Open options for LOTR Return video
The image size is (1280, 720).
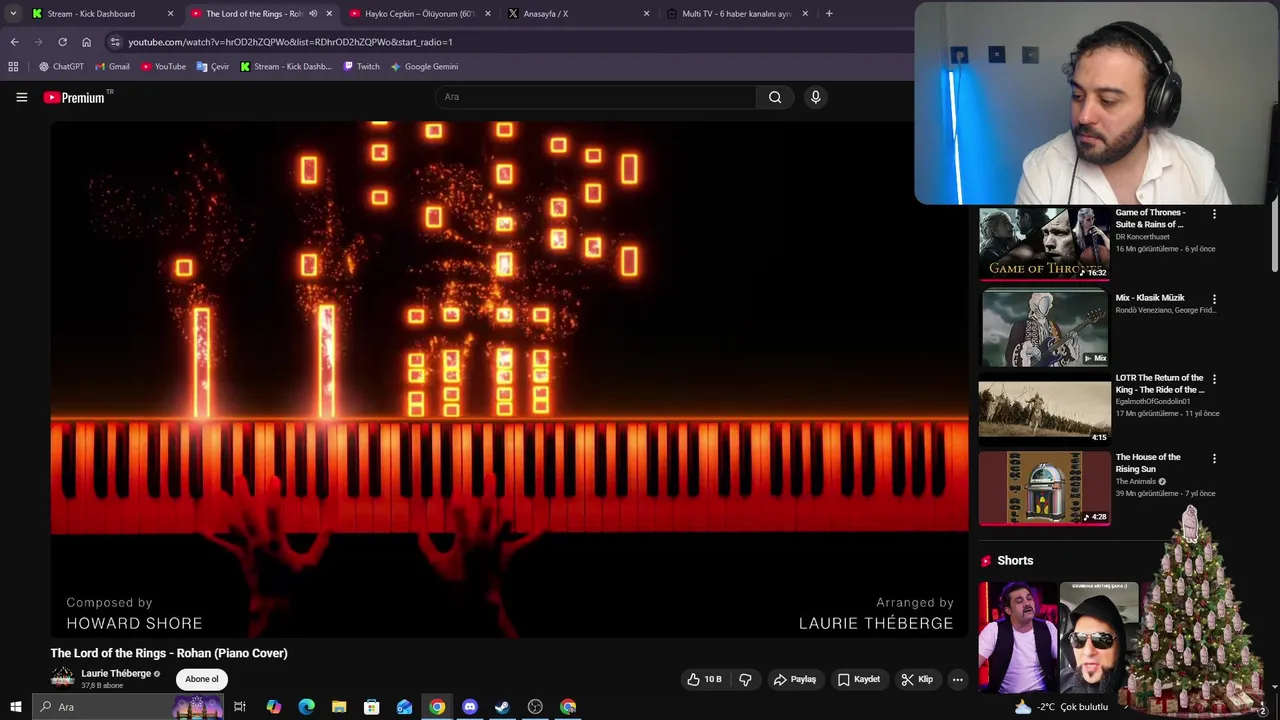click(1214, 379)
